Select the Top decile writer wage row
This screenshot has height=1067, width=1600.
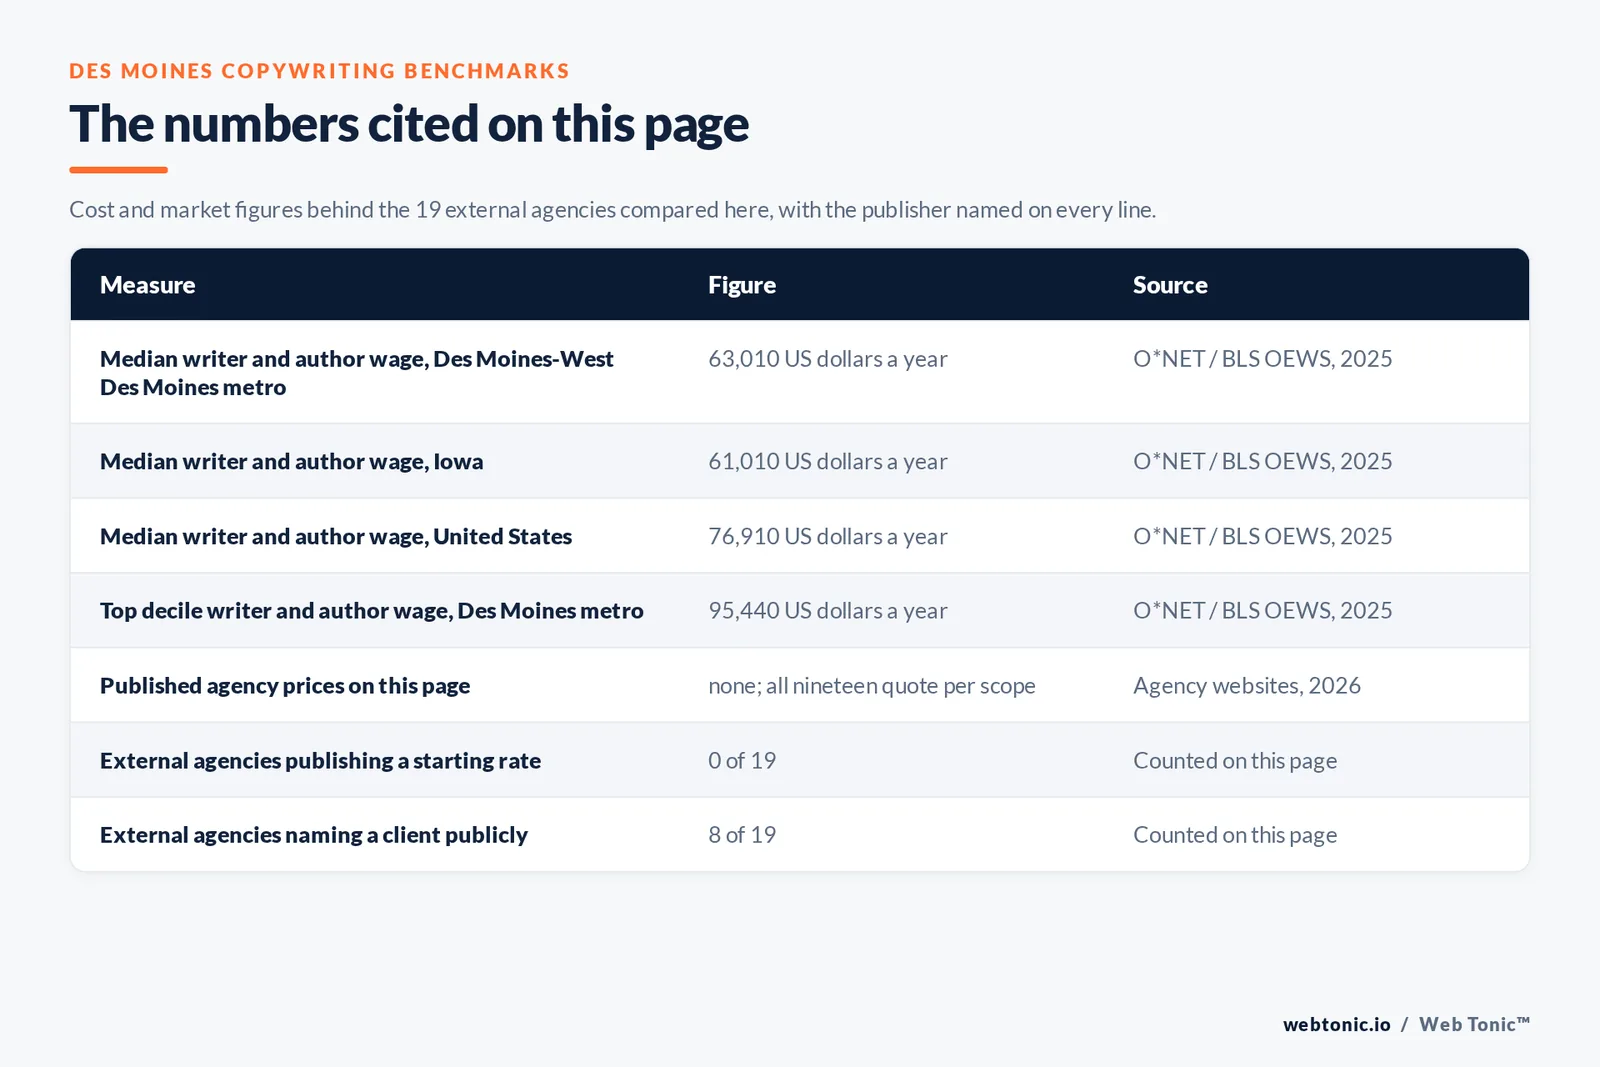tap(800, 610)
